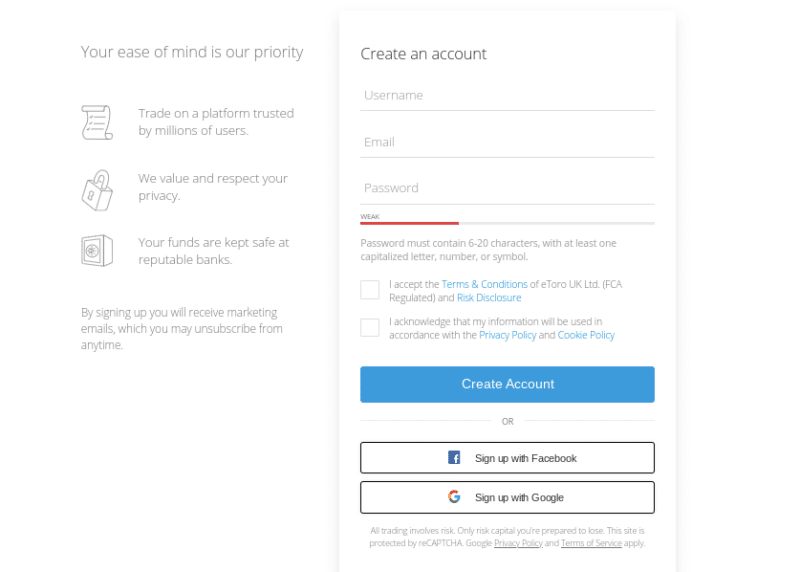Screen dimensions: 800x572
Task: Click the Google logo icon
Action: tap(454, 496)
